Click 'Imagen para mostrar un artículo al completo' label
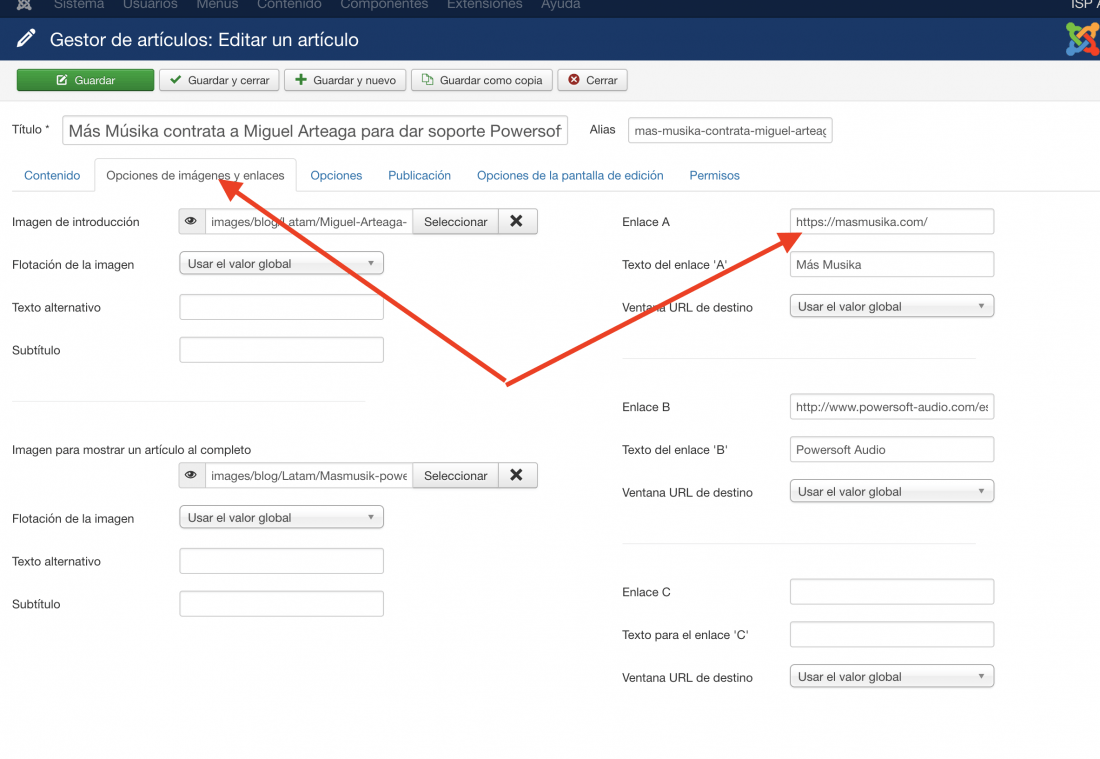 tap(131, 450)
